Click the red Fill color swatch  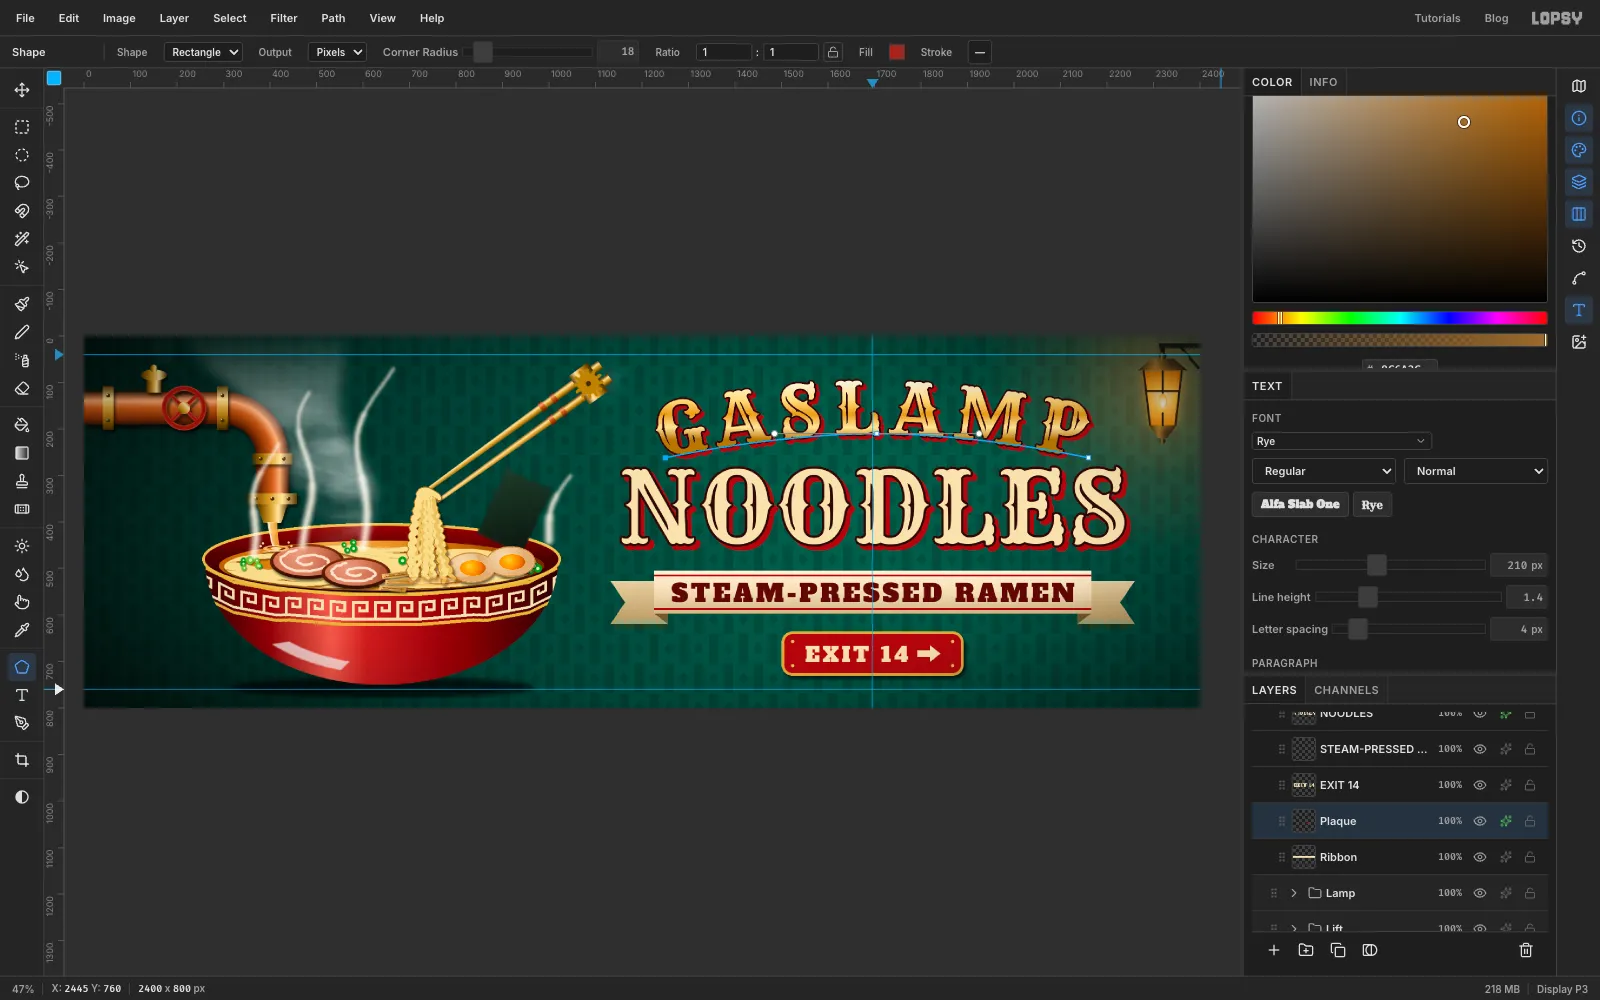point(897,52)
